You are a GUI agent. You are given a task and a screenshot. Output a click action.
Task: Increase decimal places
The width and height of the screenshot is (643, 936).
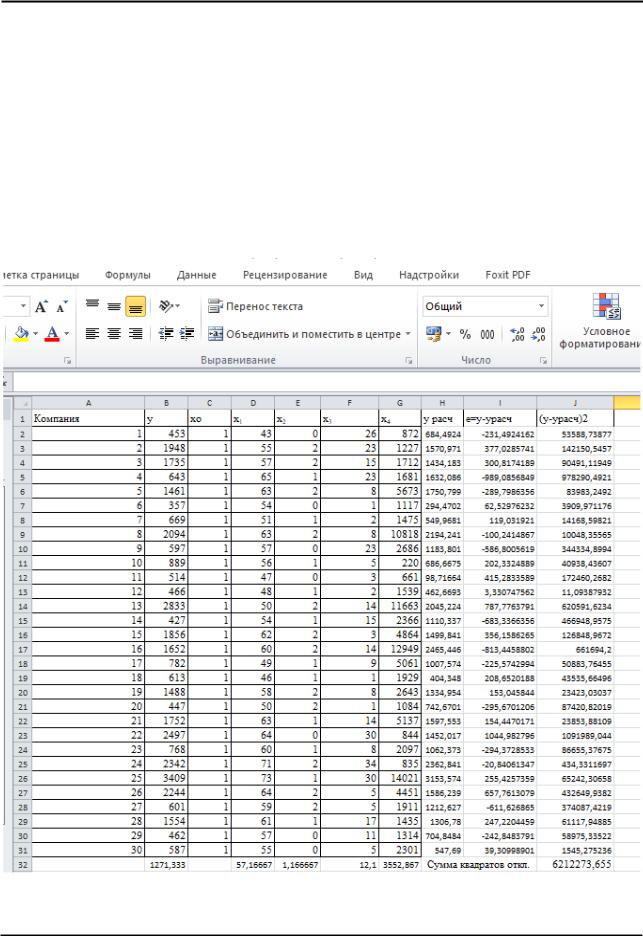point(517,334)
